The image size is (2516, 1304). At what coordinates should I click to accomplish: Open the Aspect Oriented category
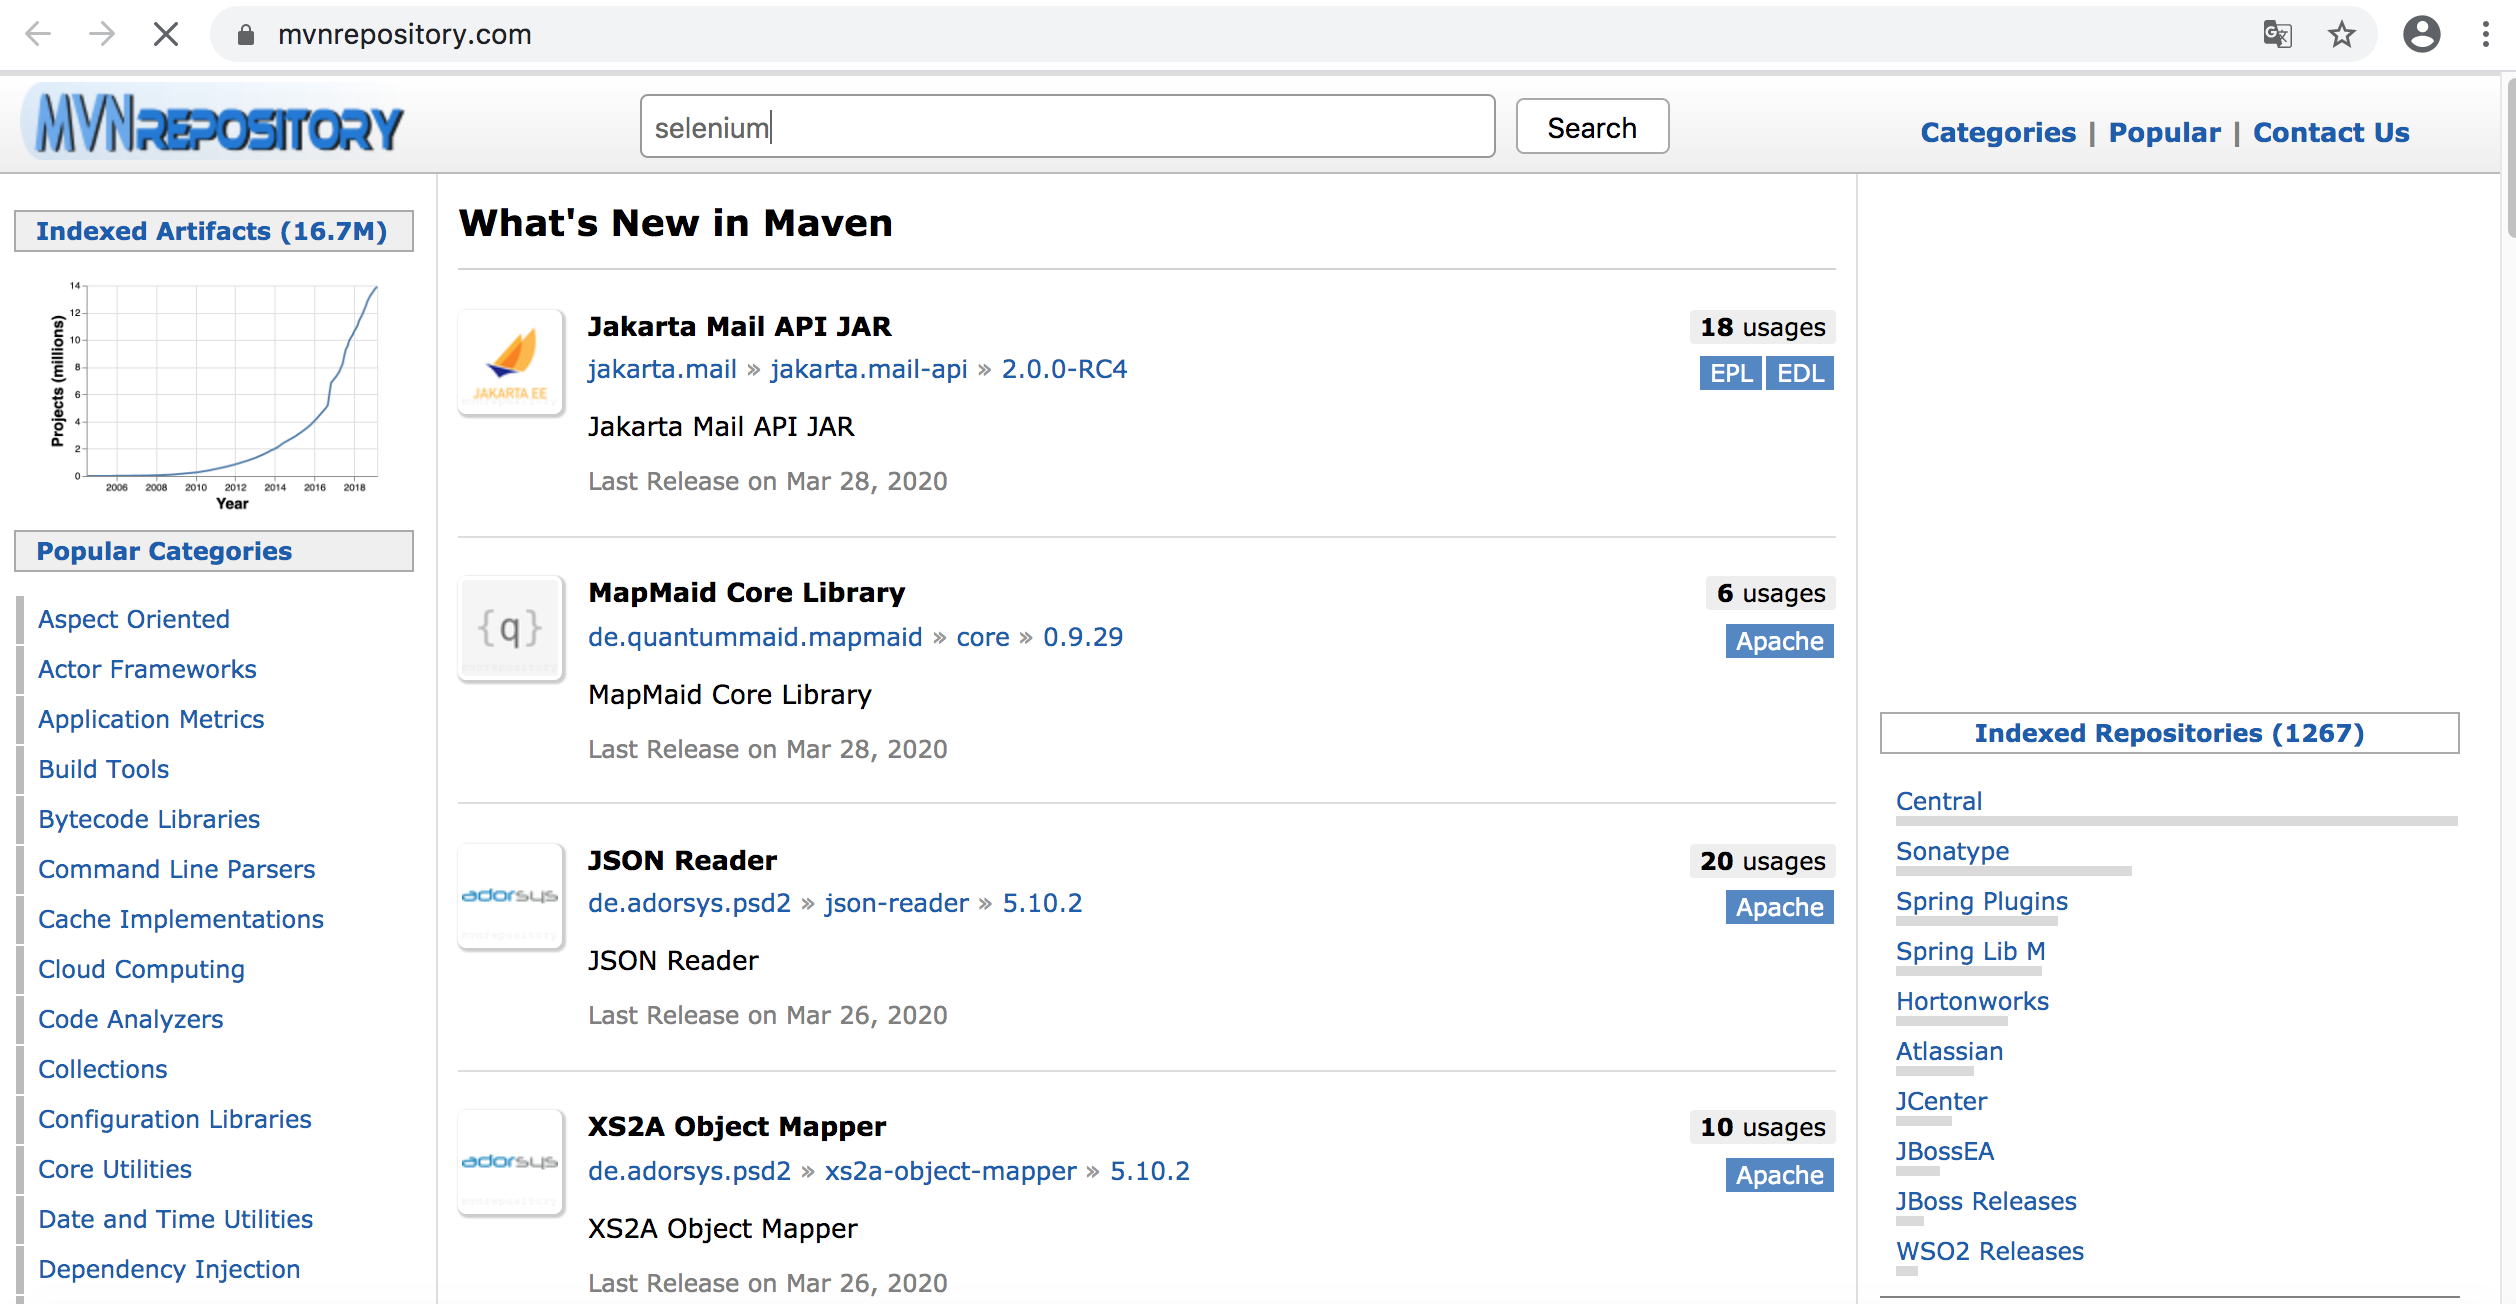pyautogui.click(x=134, y=619)
